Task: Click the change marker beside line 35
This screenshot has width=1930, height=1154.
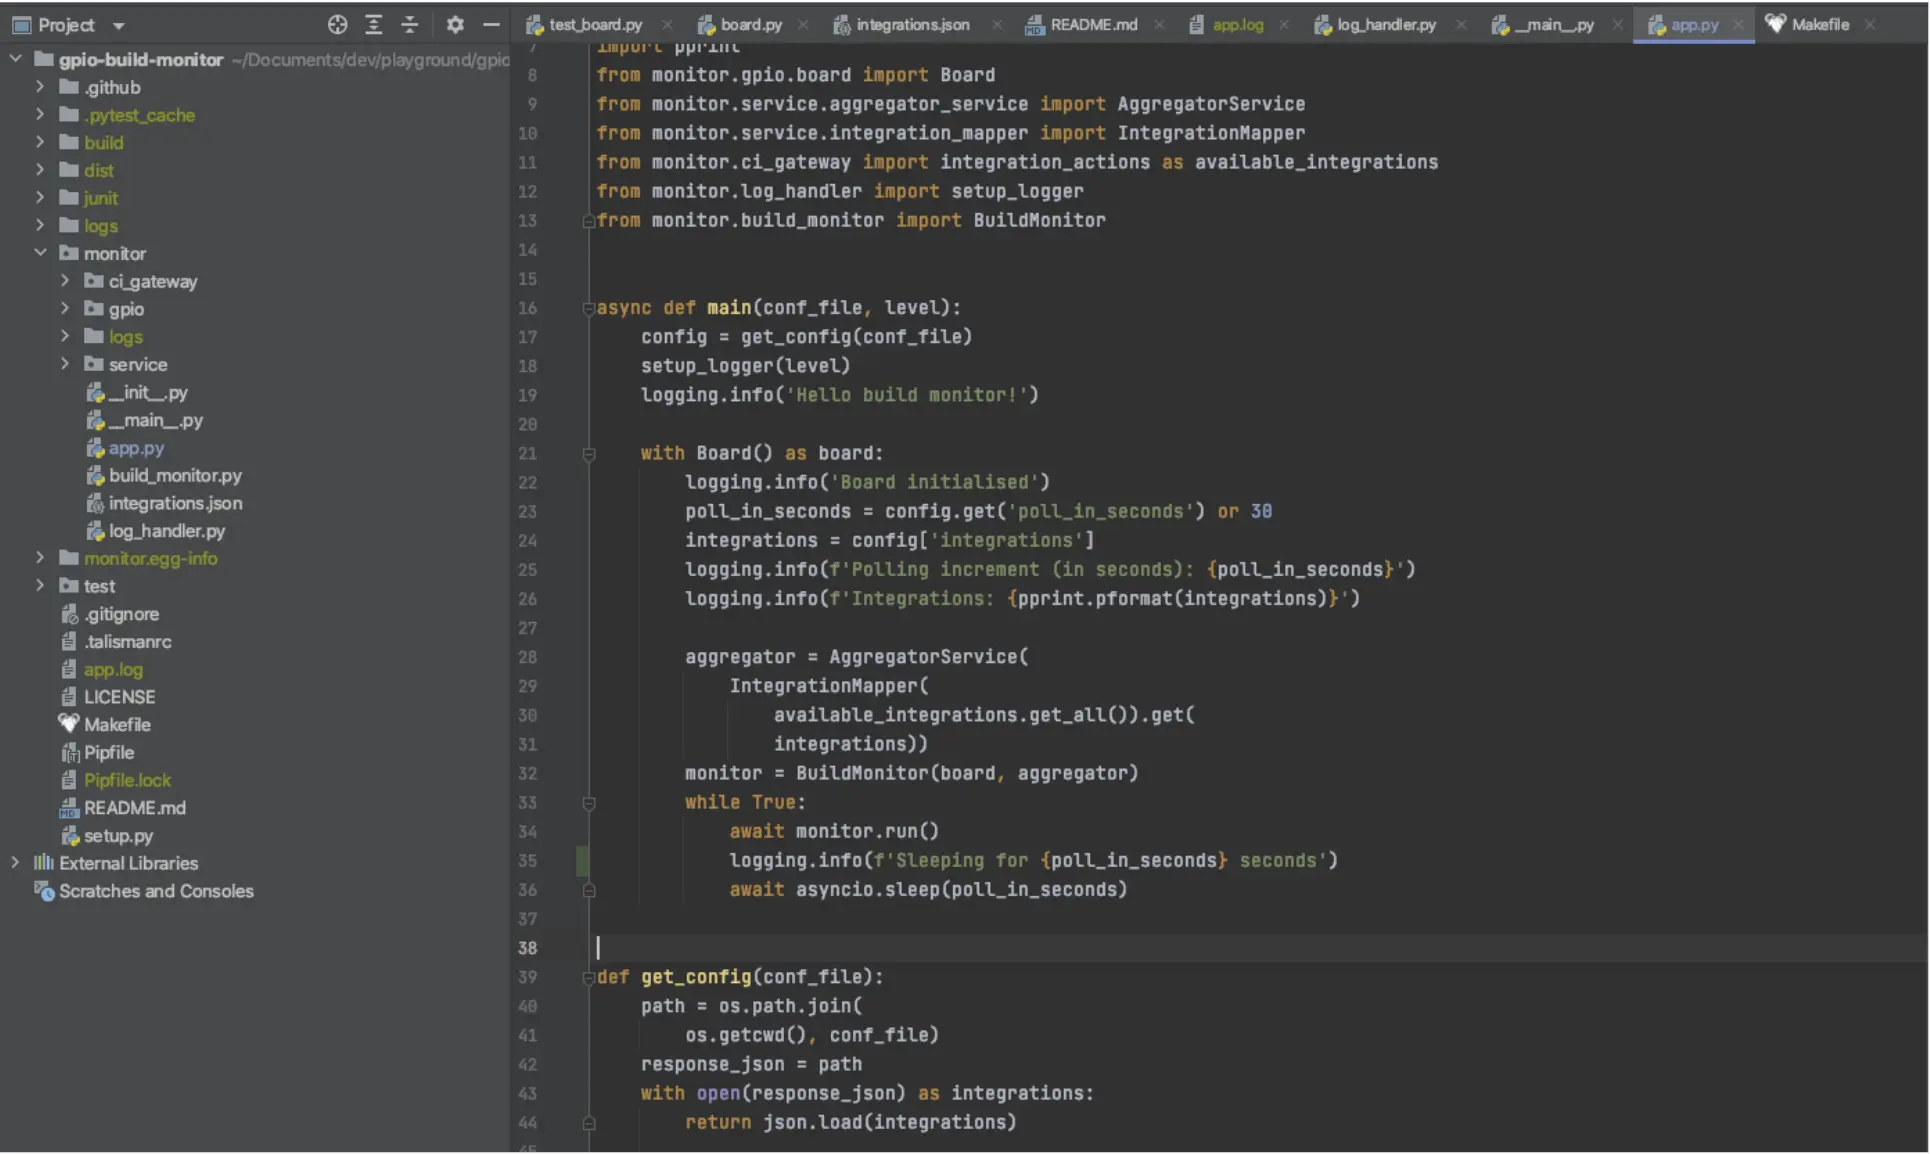Action: click(582, 861)
